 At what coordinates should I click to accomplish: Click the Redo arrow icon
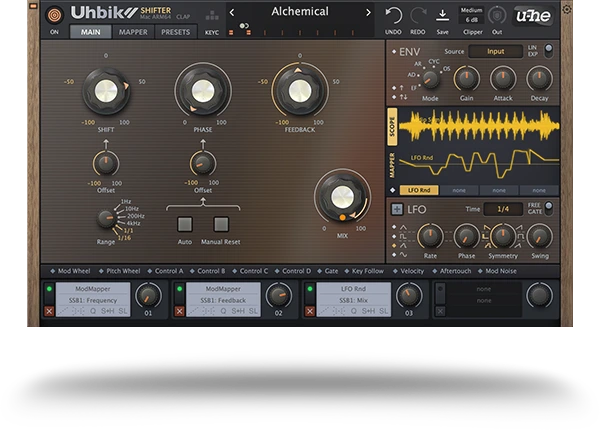[x=417, y=15]
